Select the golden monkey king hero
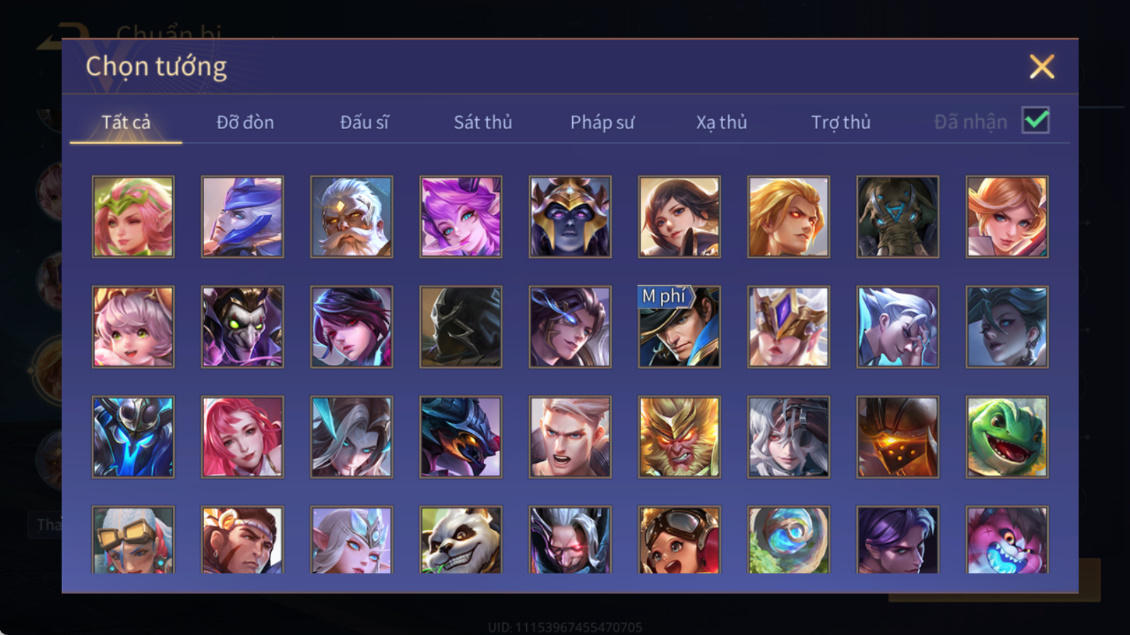 coord(679,437)
